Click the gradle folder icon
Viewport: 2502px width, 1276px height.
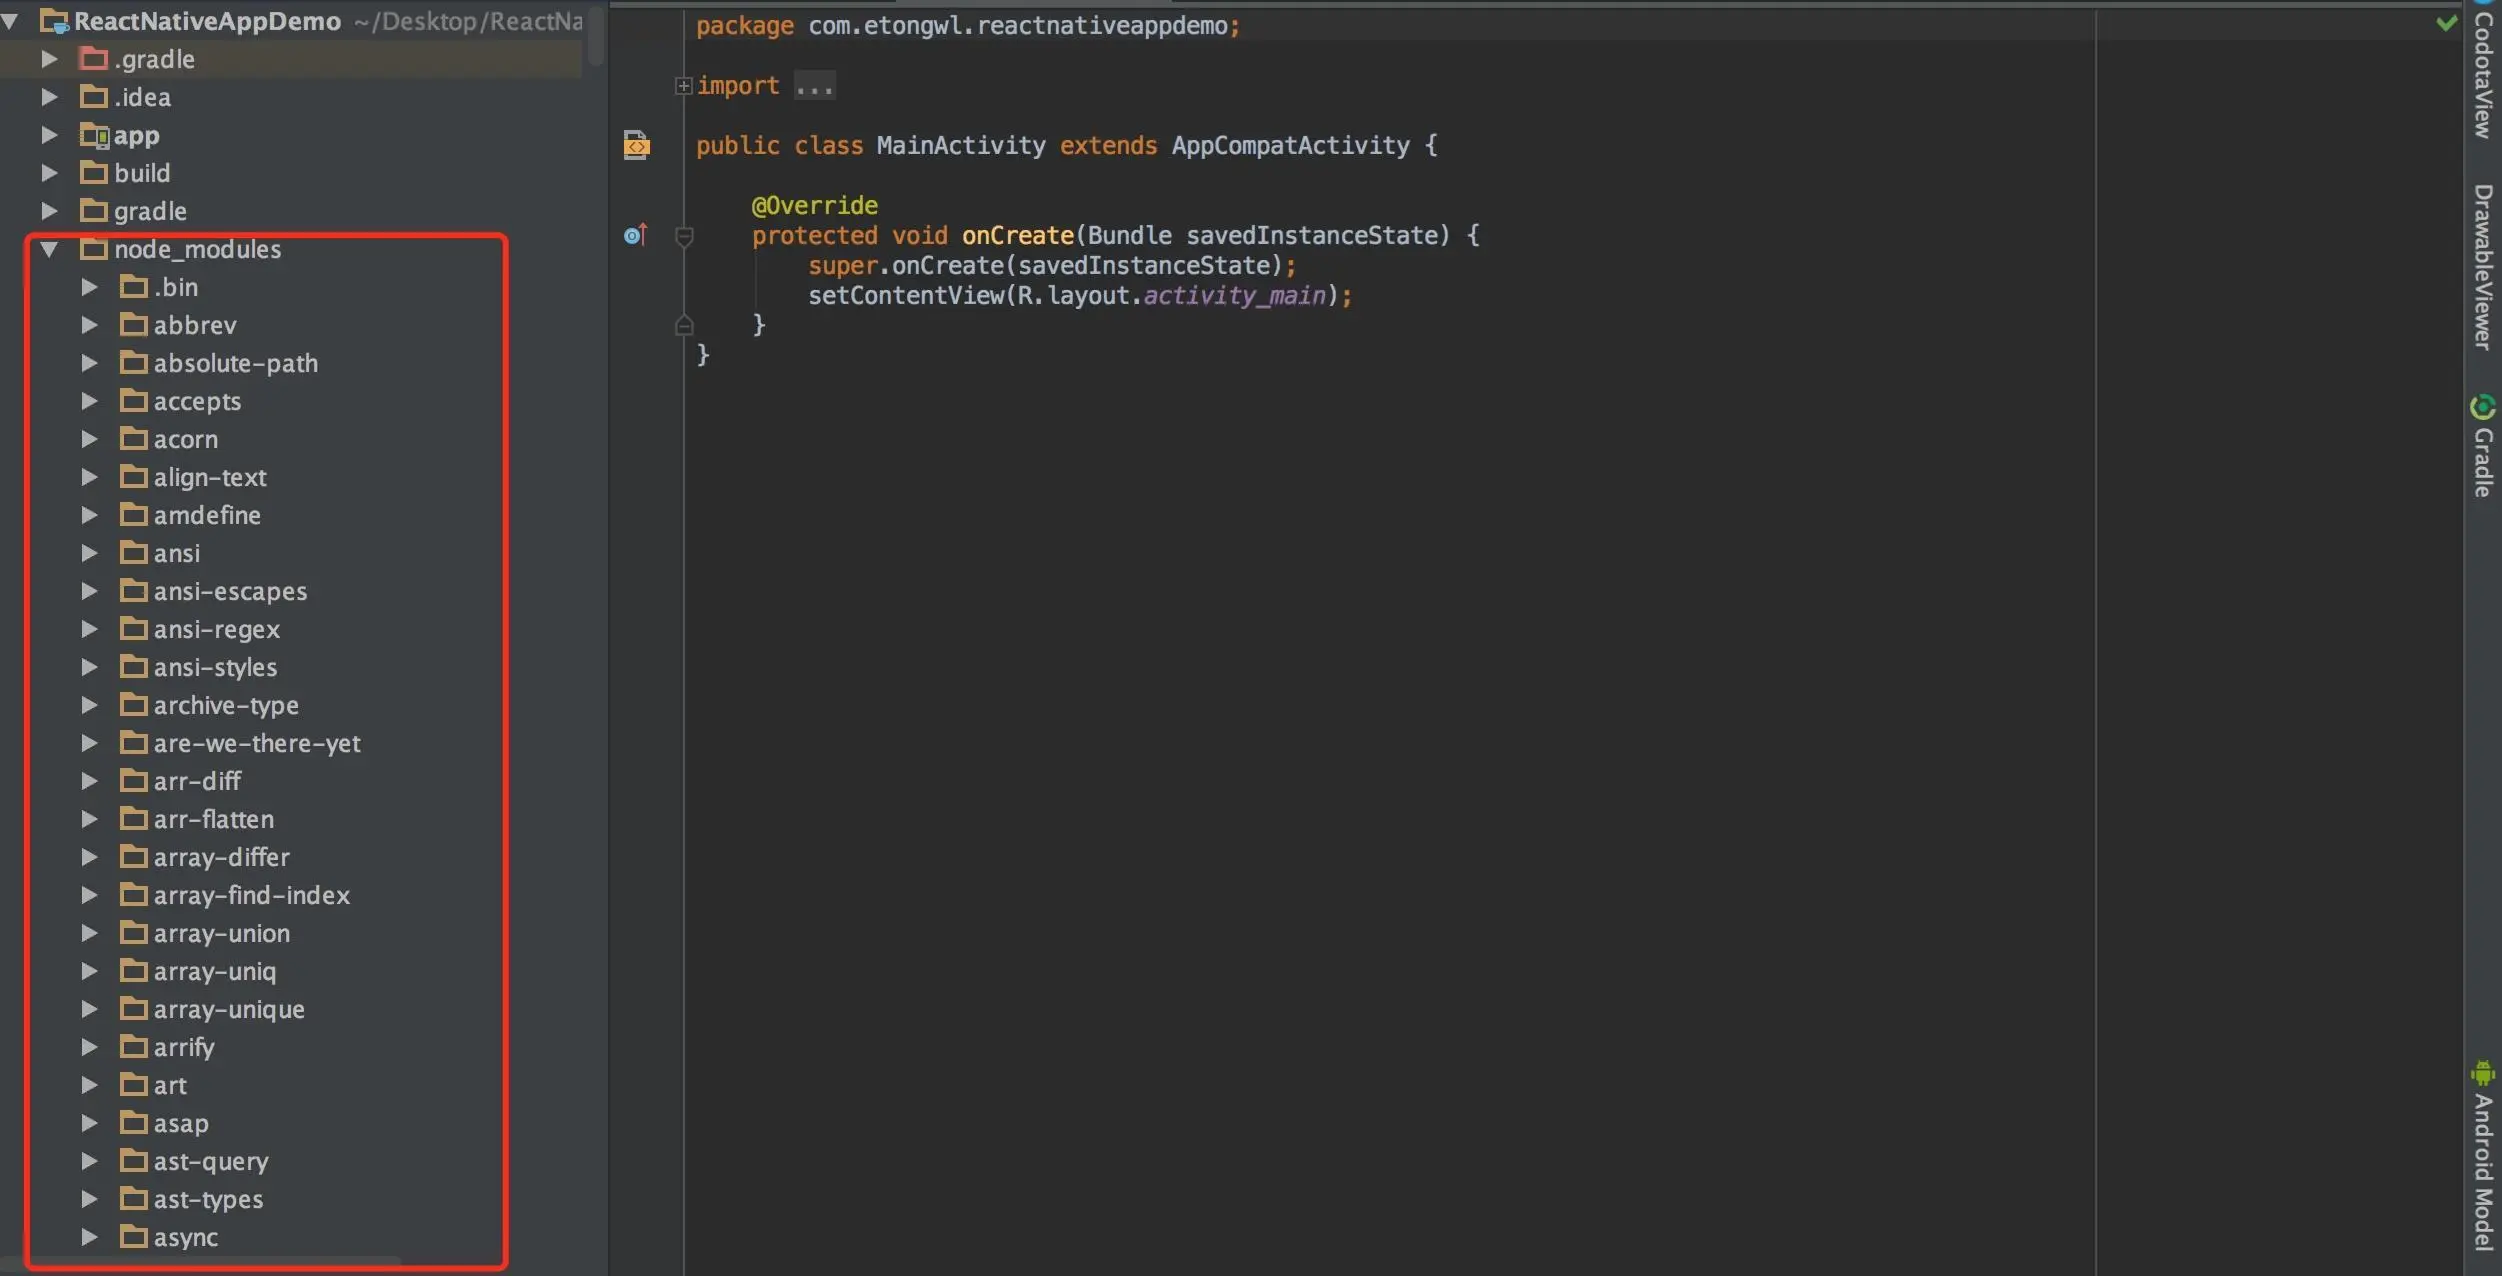pos(94,211)
